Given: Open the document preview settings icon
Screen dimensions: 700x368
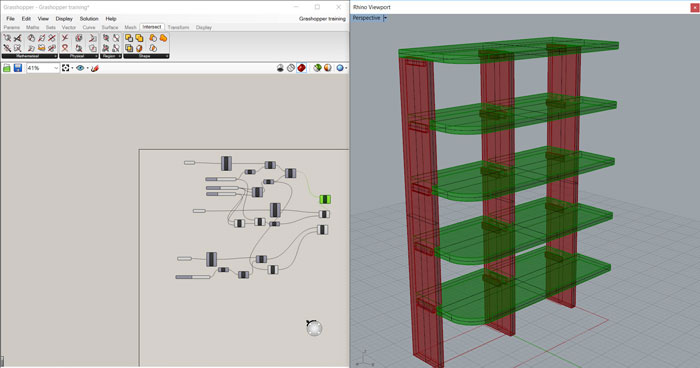Looking at the screenshot, I should pos(328,68).
